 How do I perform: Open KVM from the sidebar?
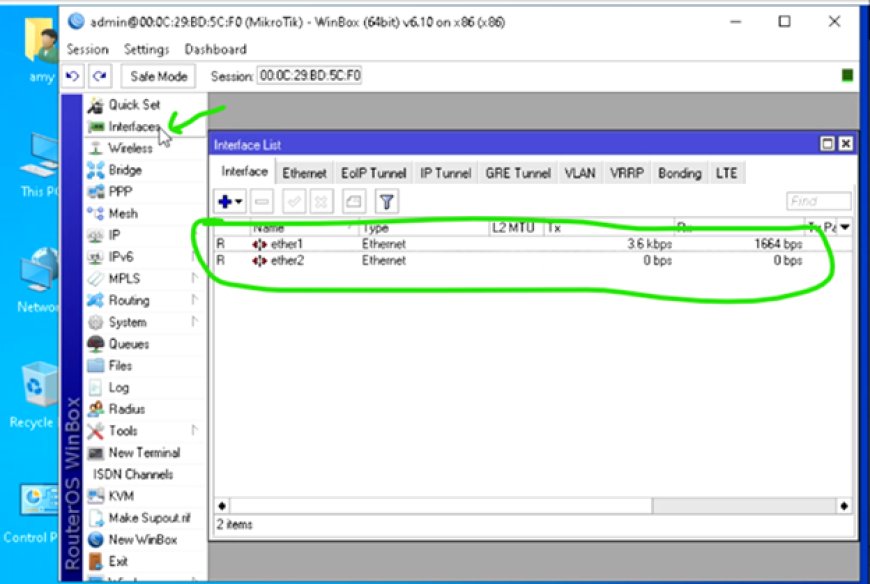click(121, 496)
